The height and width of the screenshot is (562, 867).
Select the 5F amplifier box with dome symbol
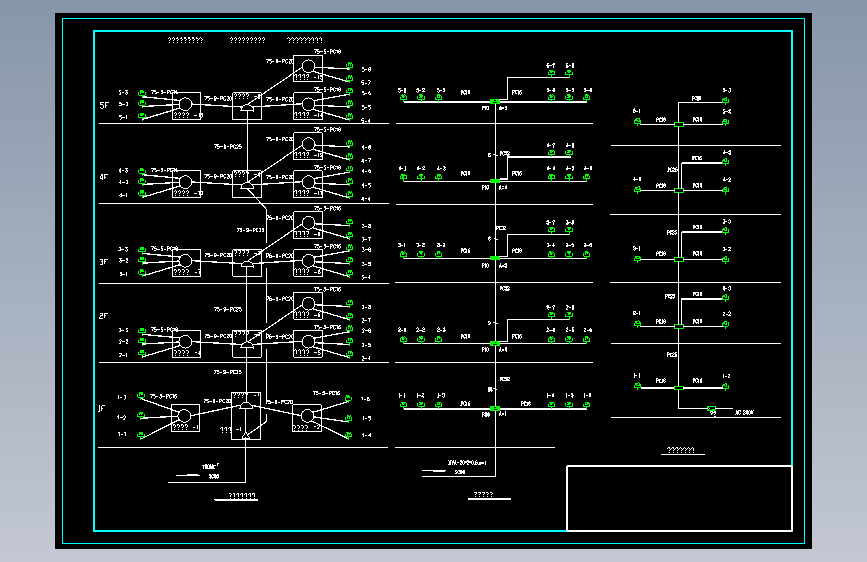[x=247, y=106]
